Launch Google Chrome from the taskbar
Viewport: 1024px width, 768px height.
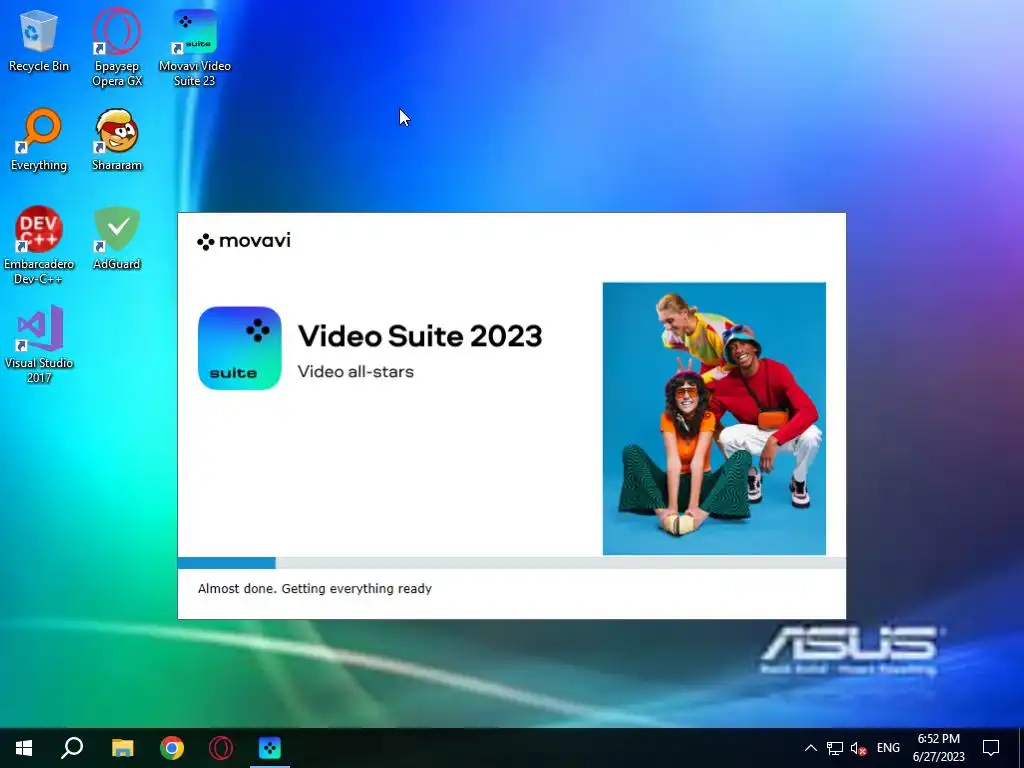click(x=172, y=748)
